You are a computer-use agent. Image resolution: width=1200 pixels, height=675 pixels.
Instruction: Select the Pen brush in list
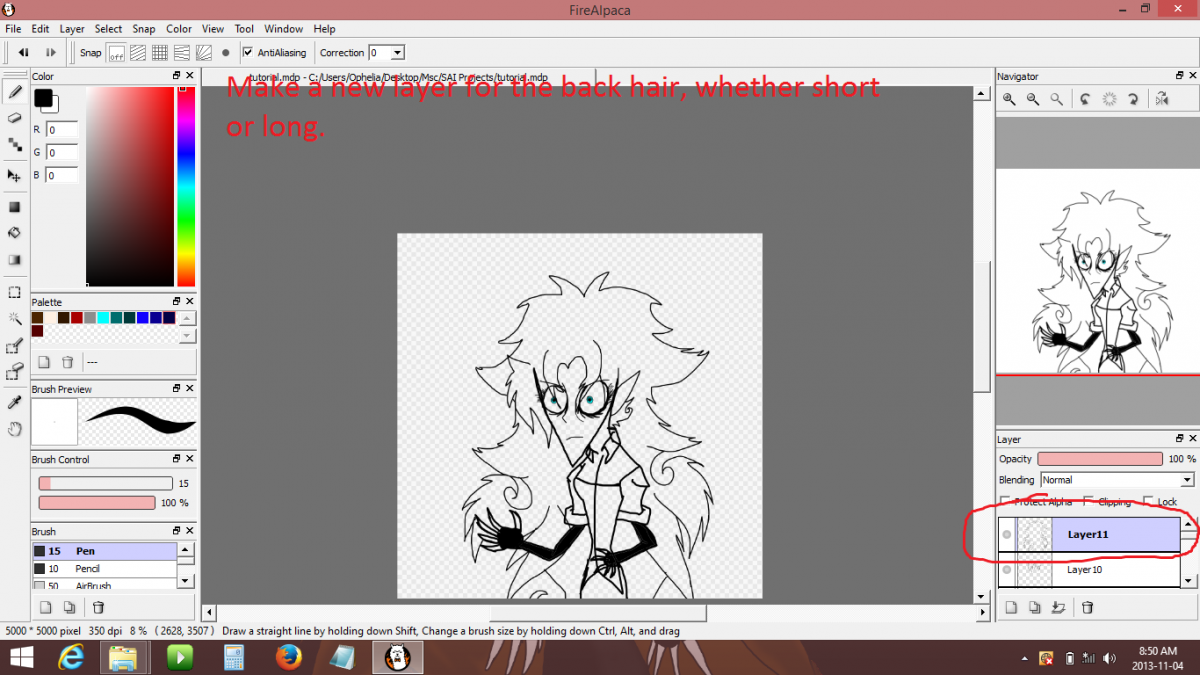pos(104,551)
